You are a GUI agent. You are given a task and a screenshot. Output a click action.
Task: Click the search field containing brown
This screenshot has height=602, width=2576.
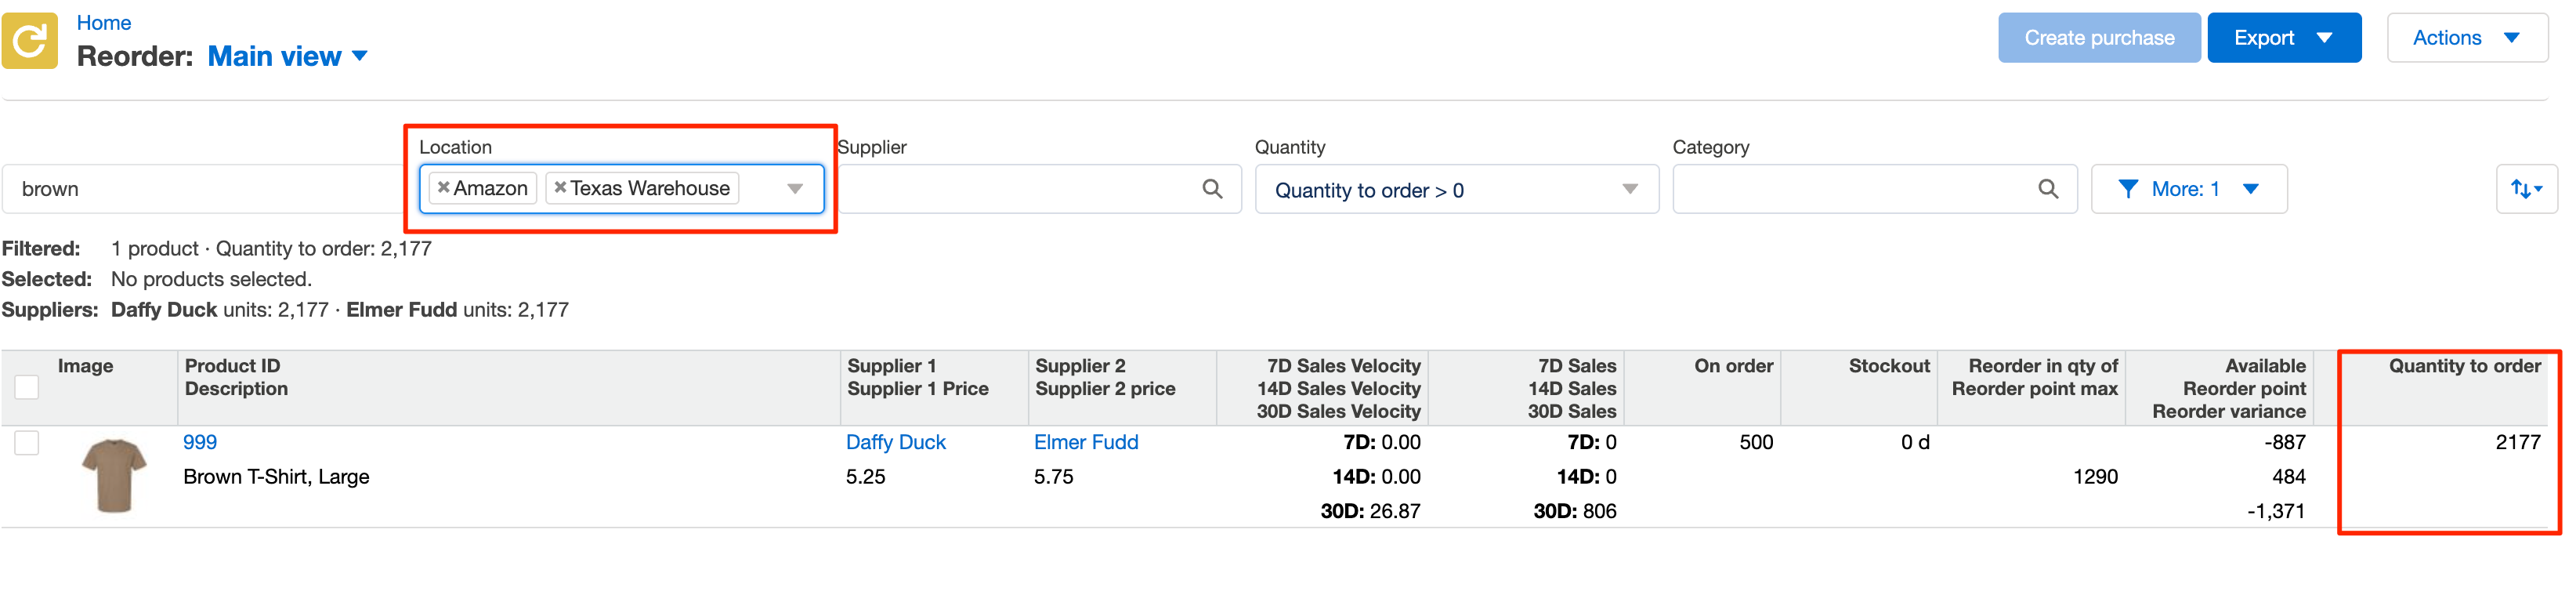coord(200,189)
